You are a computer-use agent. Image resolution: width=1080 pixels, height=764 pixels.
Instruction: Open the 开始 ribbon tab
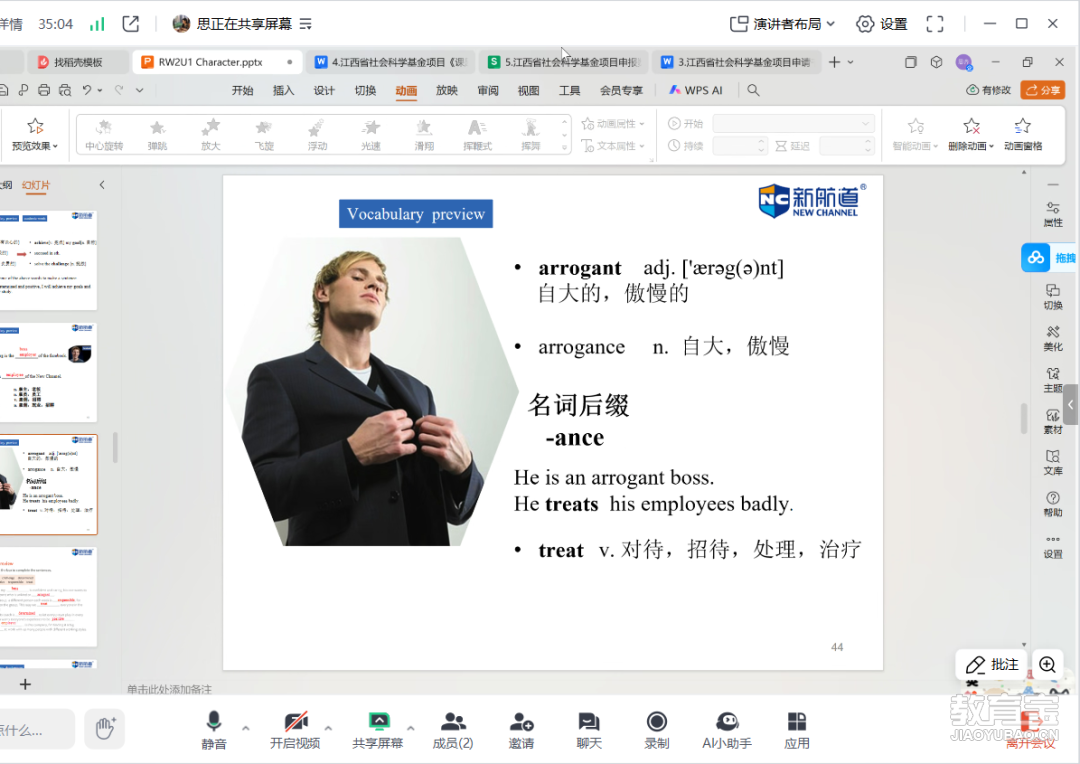[x=242, y=90]
